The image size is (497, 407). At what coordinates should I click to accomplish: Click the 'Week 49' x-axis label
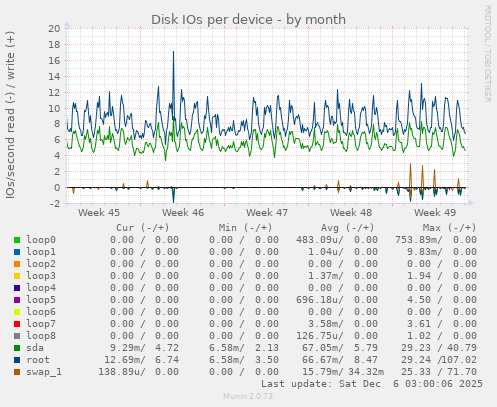click(x=435, y=213)
